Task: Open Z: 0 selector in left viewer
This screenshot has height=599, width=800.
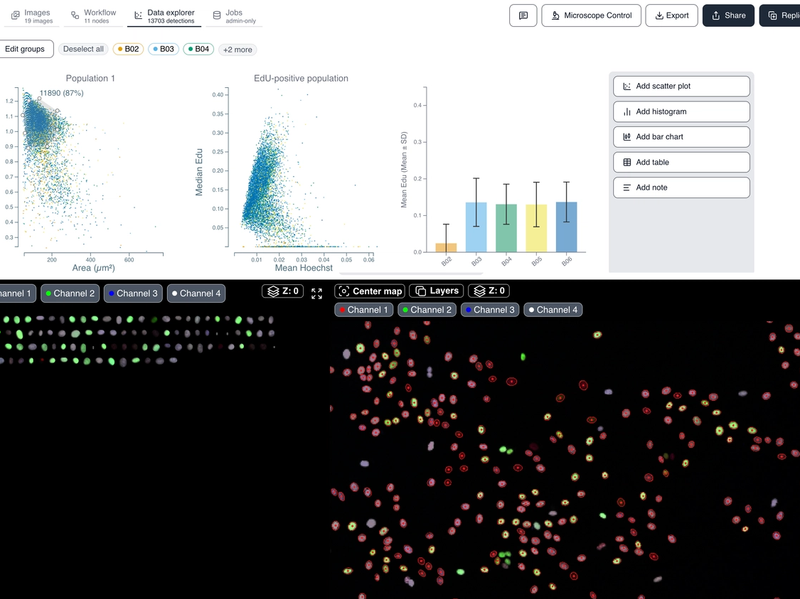Action: click(283, 291)
